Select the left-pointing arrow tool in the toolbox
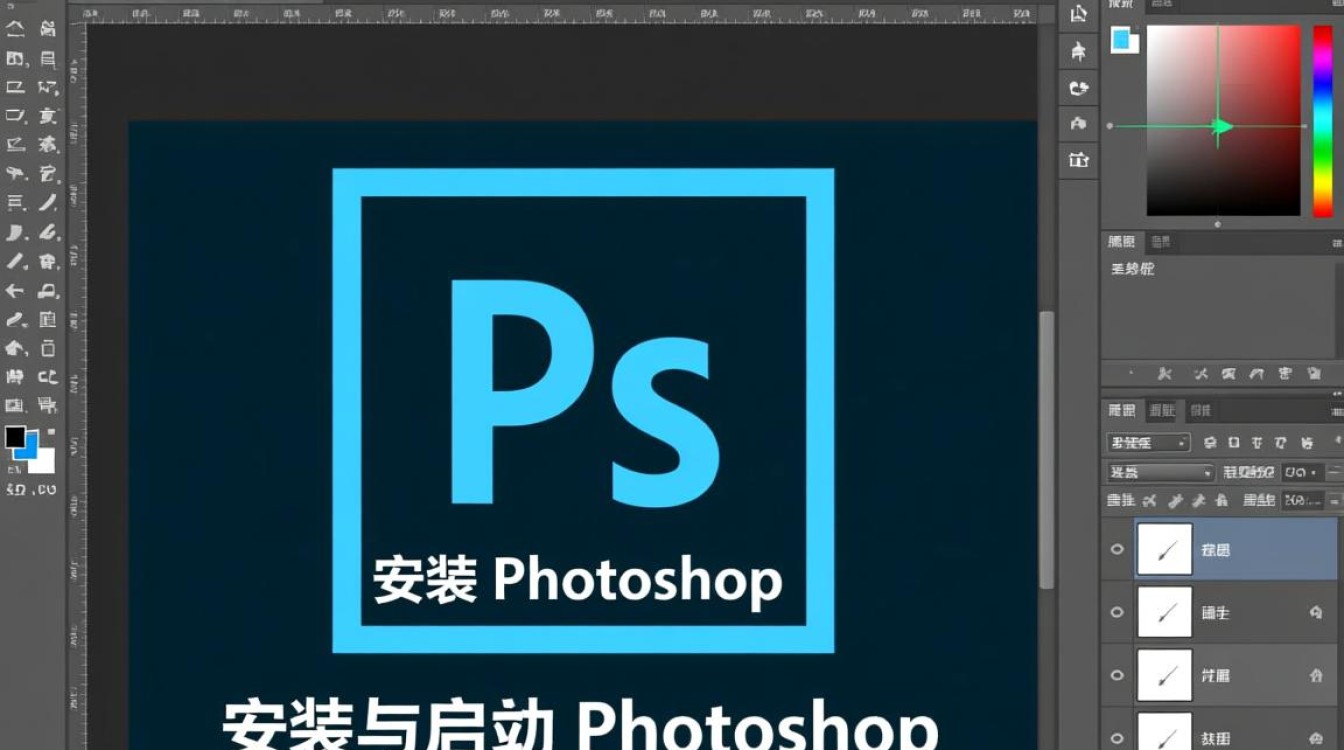Image resolution: width=1344 pixels, height=750 pixels. (x=15, y=291)
